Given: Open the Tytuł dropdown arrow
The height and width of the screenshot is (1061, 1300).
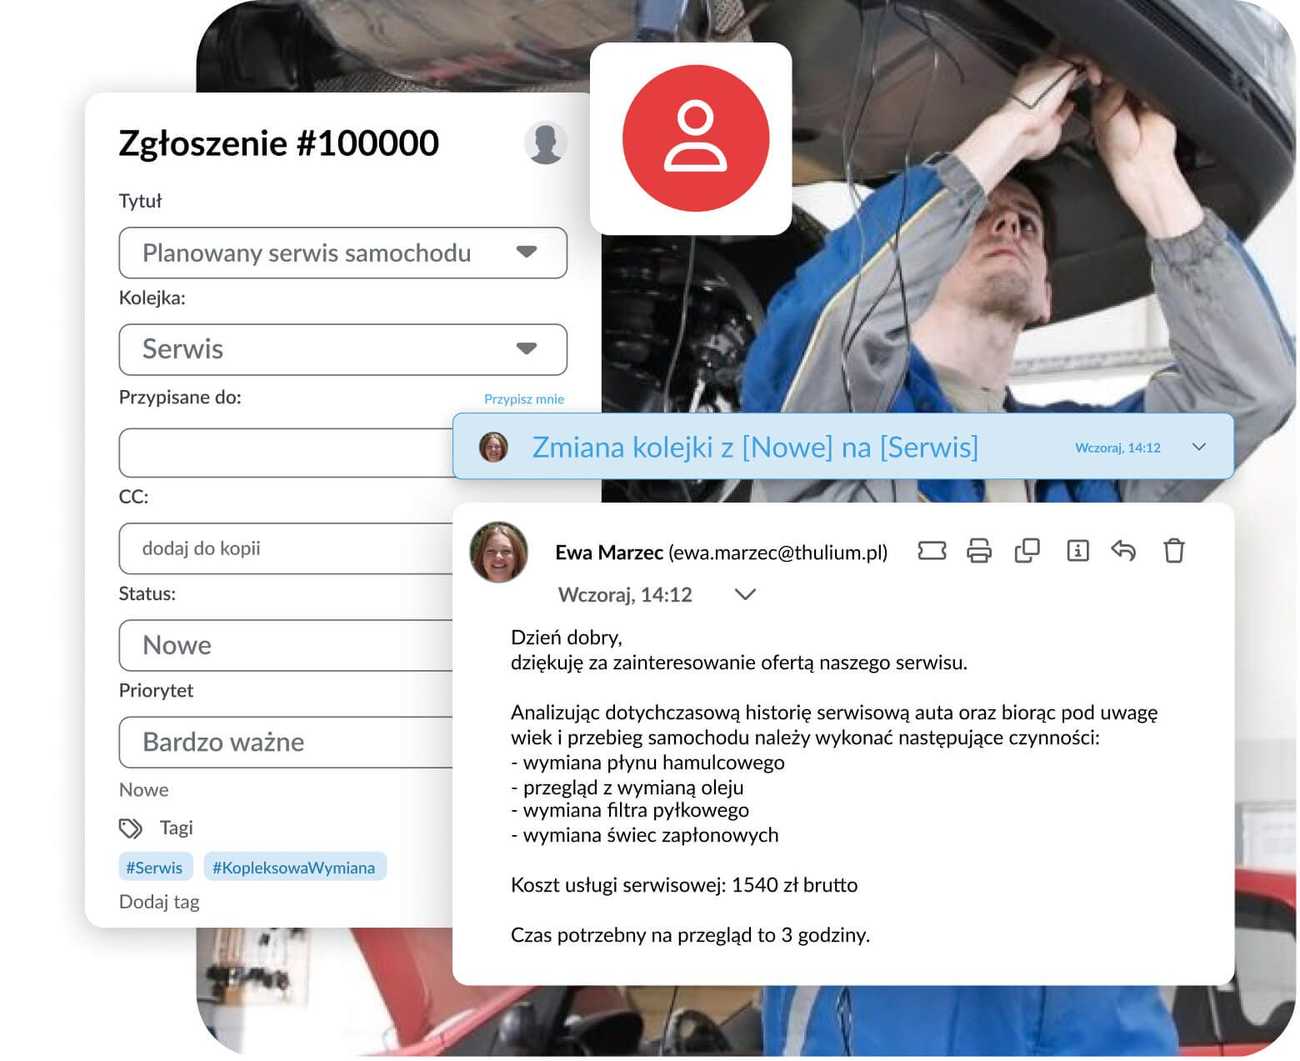Looking at the screenshot, I should click(527, 253).
